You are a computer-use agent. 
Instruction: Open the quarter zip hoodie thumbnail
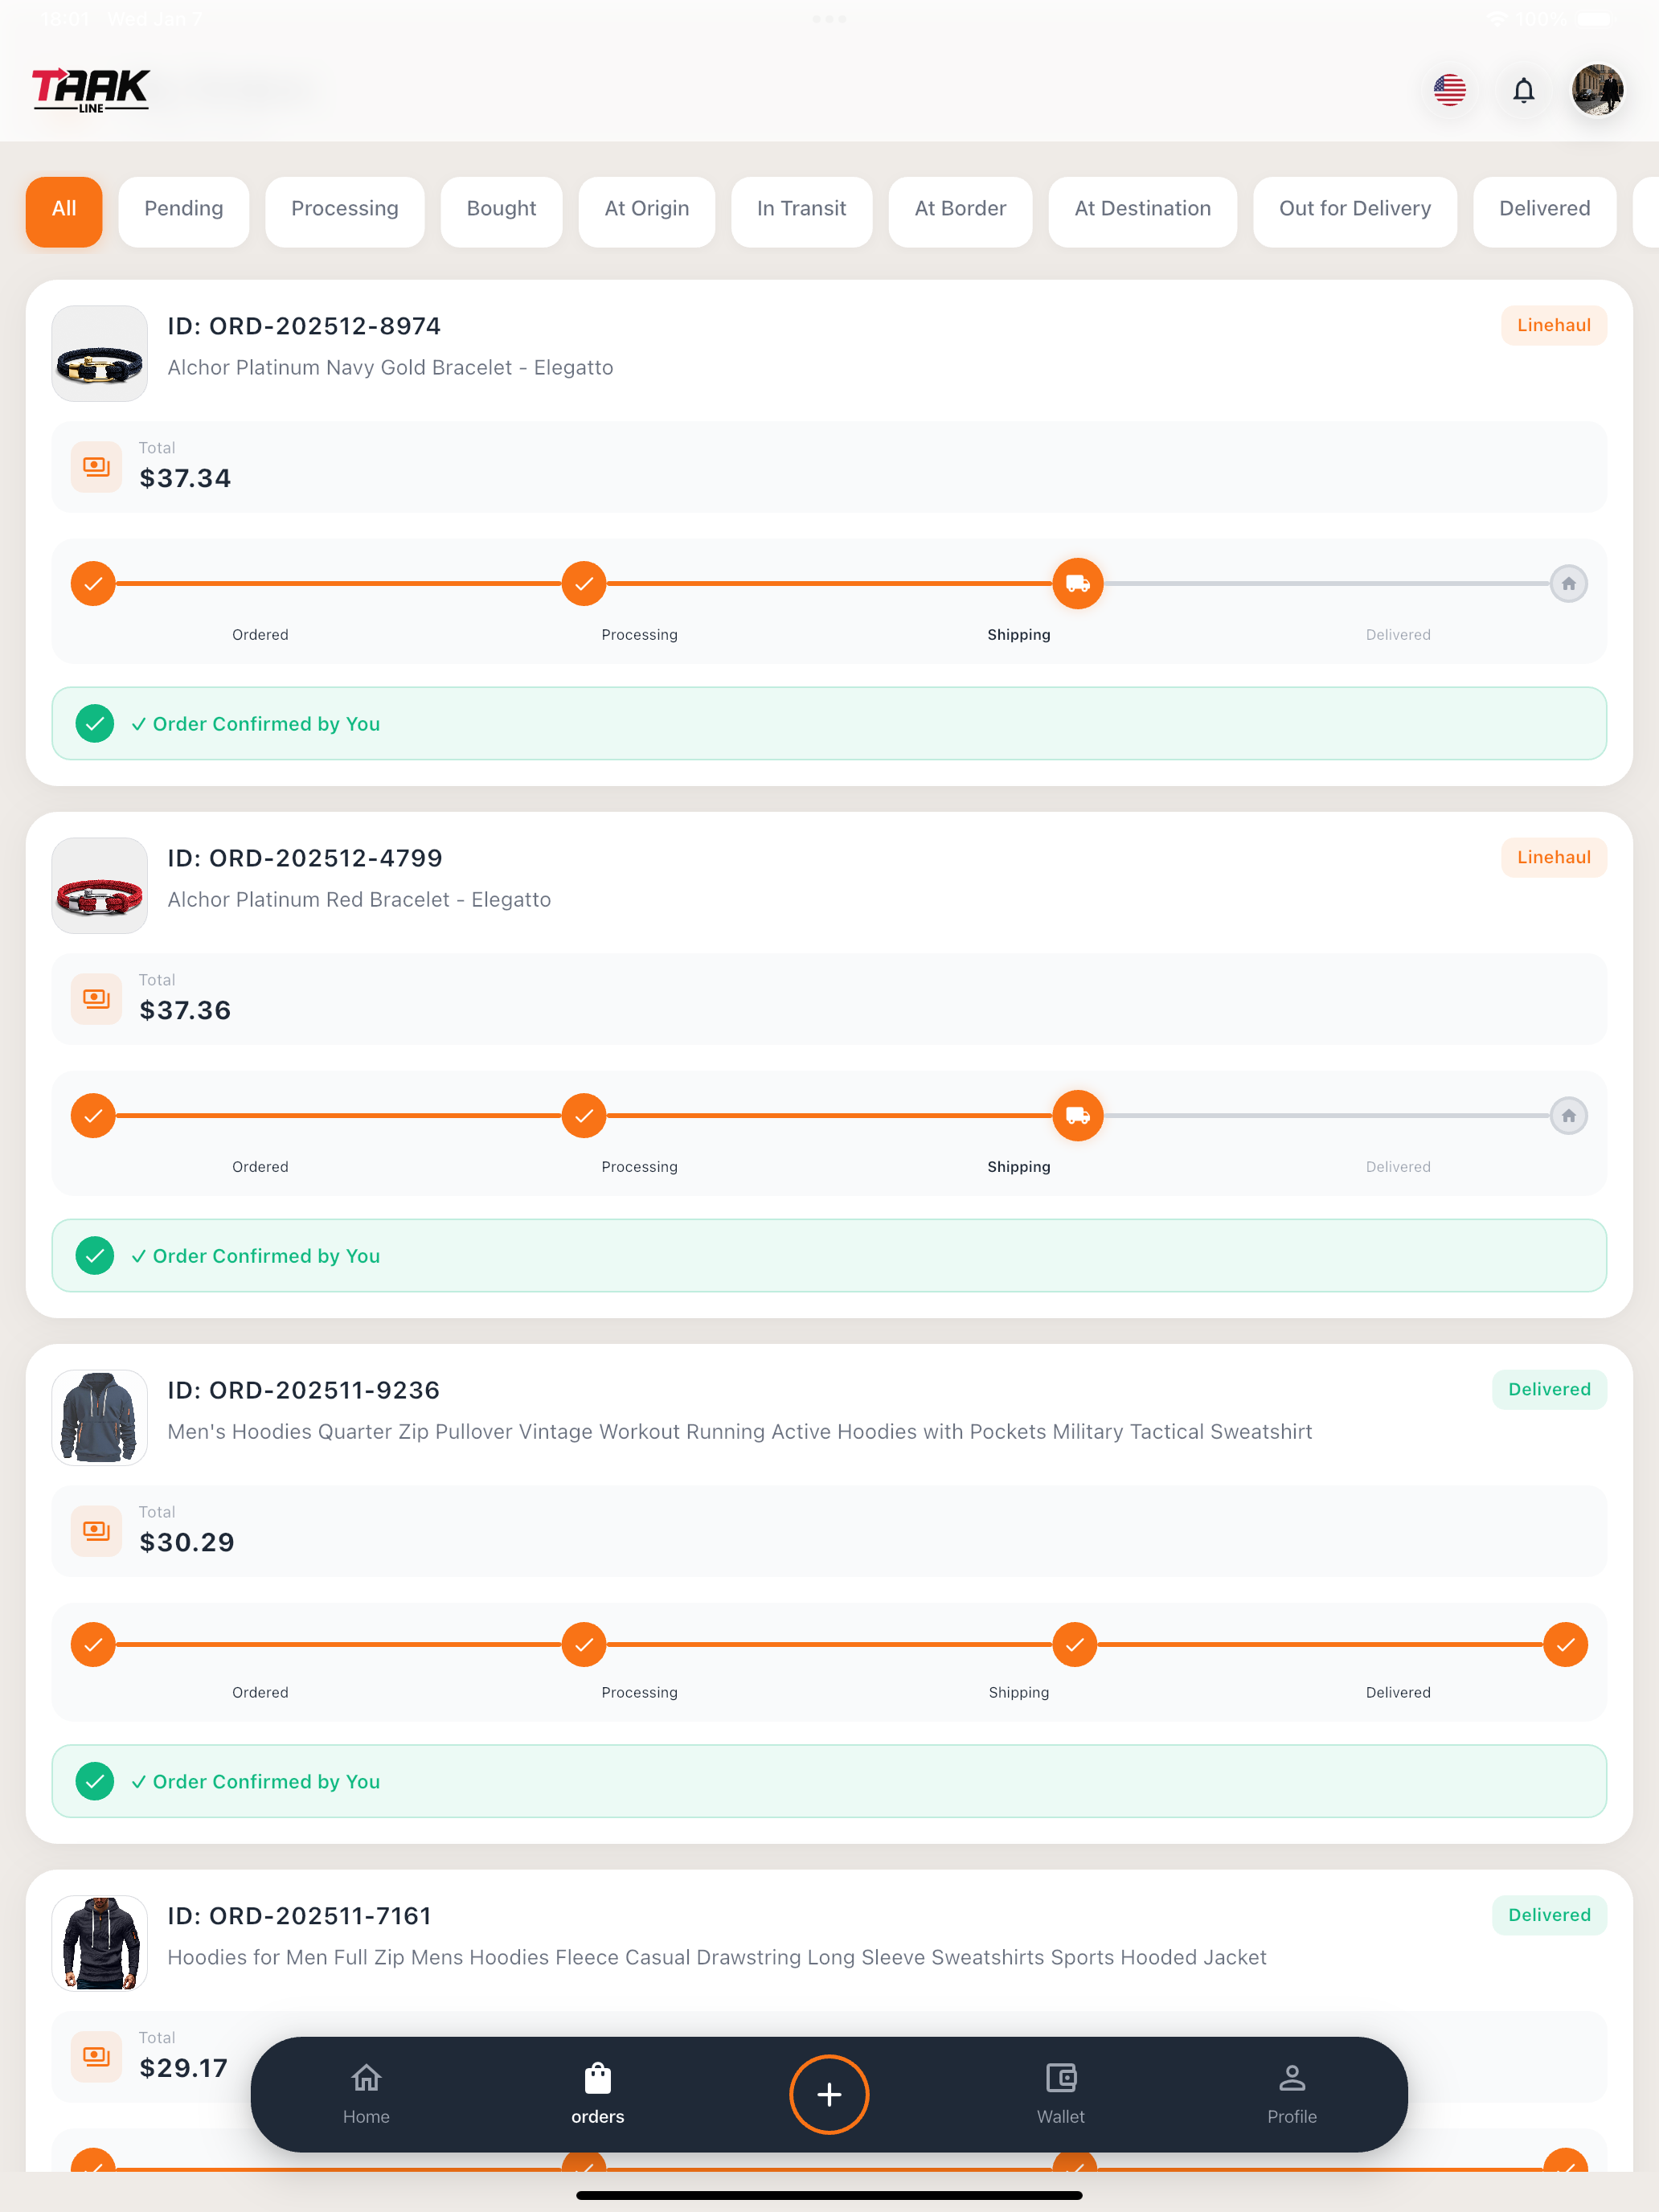99,1417
